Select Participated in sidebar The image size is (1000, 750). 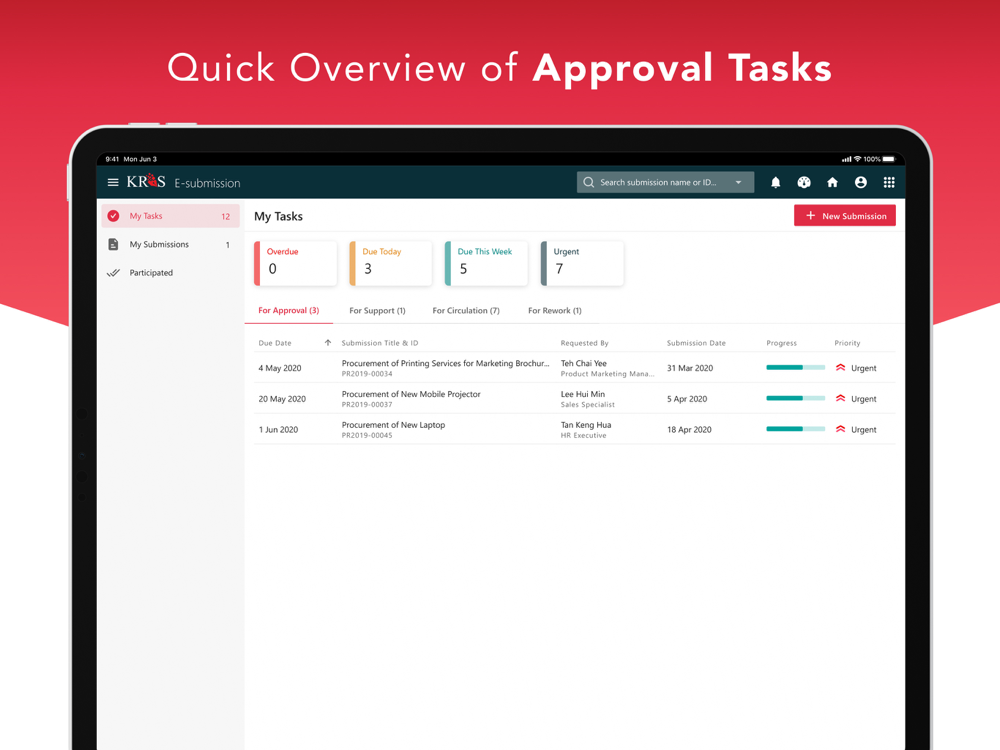170,272
